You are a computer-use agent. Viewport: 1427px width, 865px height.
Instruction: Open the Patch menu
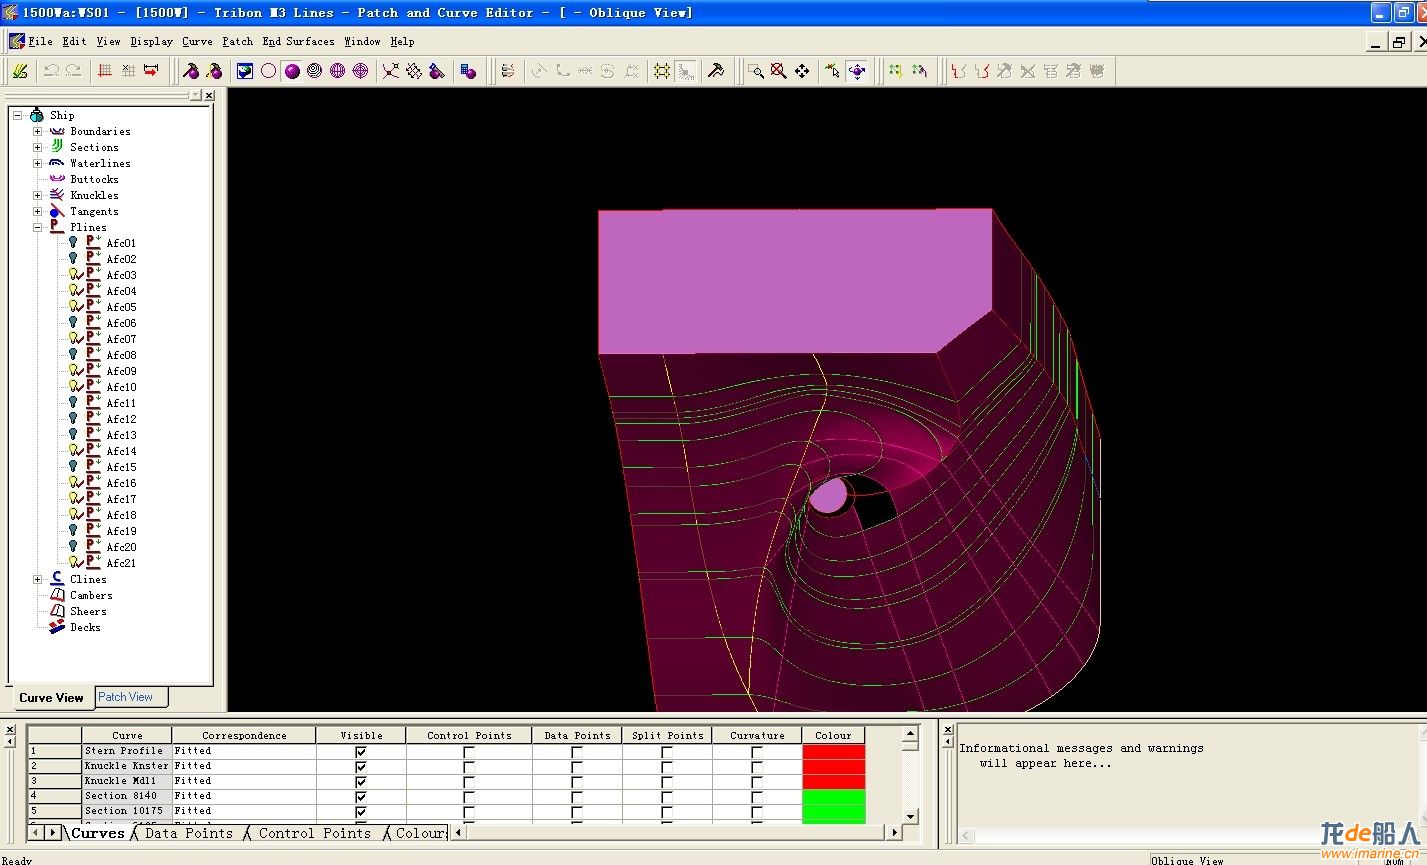237,41
